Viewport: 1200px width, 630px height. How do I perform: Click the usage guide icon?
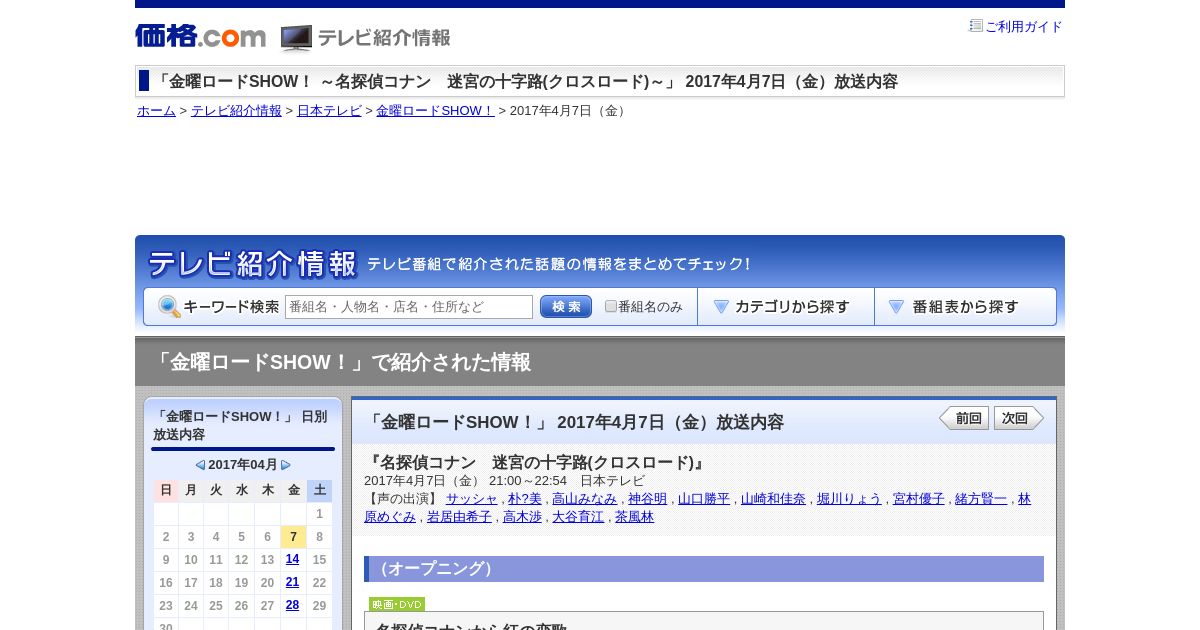[x=976, y=26]
